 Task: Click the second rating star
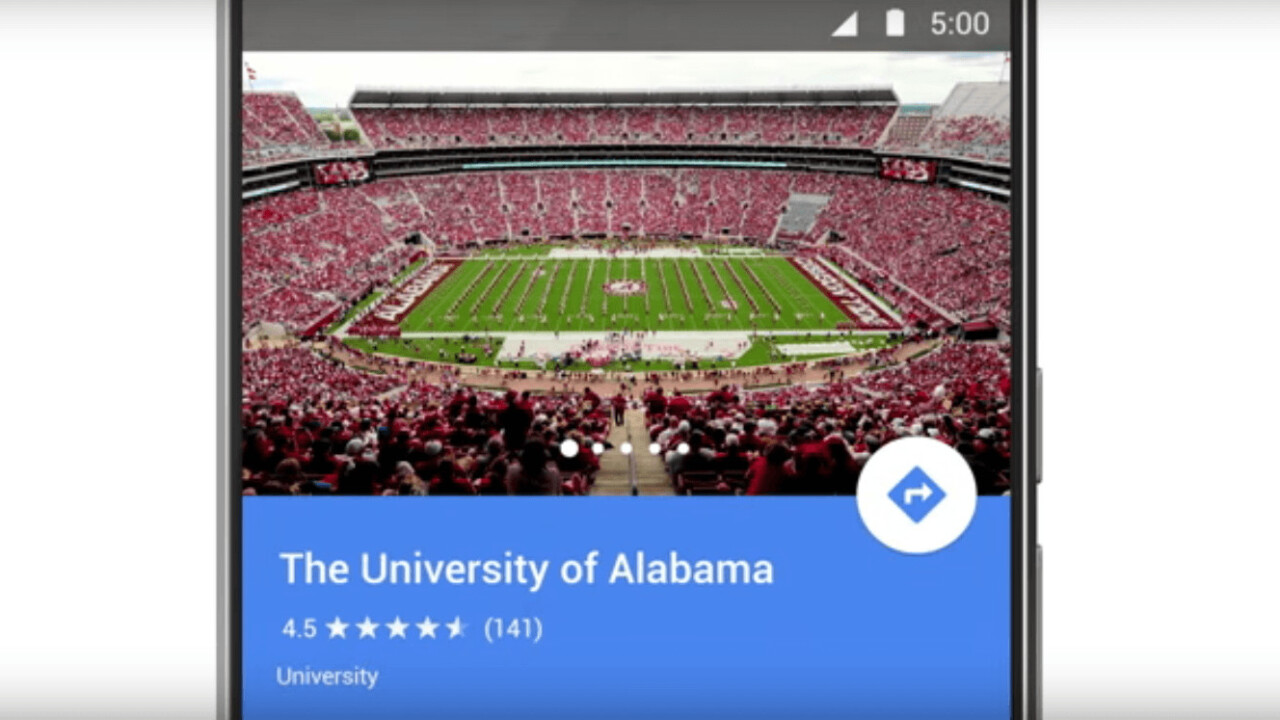pyautogui.click(x=367, y=628)
